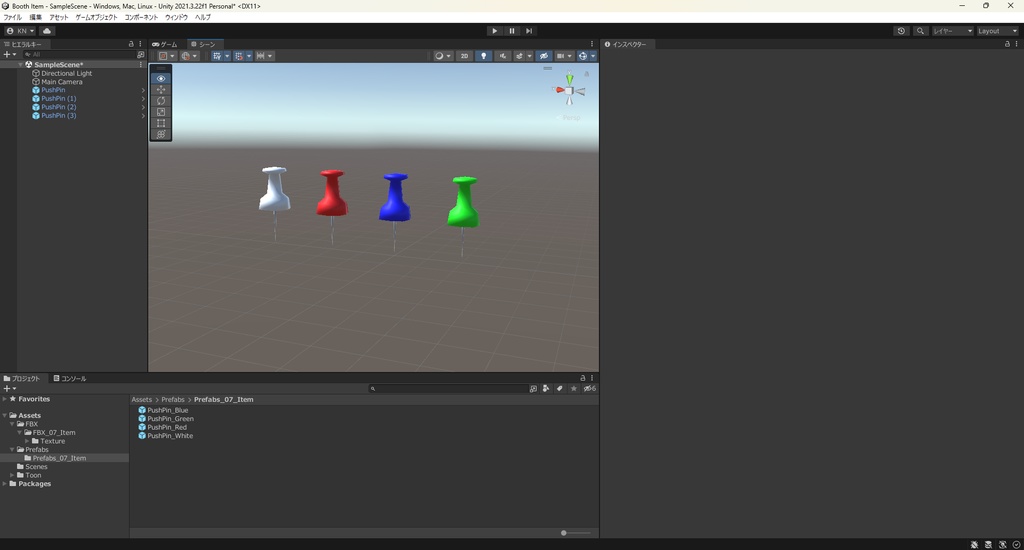Screen dimensions: 1024x550
Task: Click the favorites star icon in project toolbar
Action: [x=573, y=389]
